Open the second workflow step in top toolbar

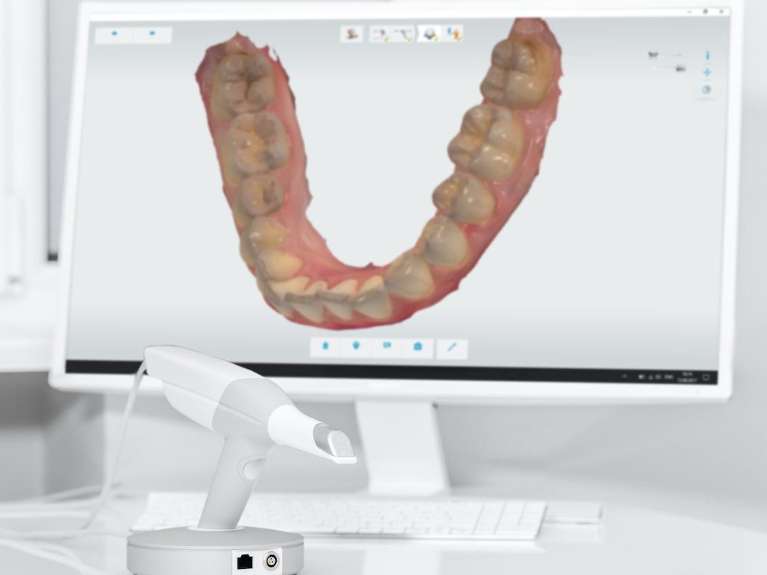(x=380, y=34)
